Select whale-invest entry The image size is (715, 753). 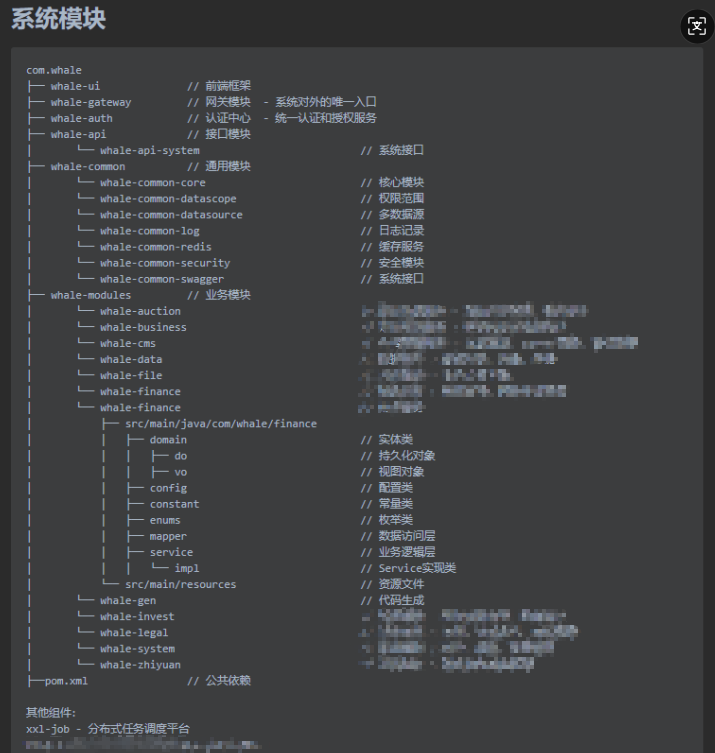tap(137, 617)
